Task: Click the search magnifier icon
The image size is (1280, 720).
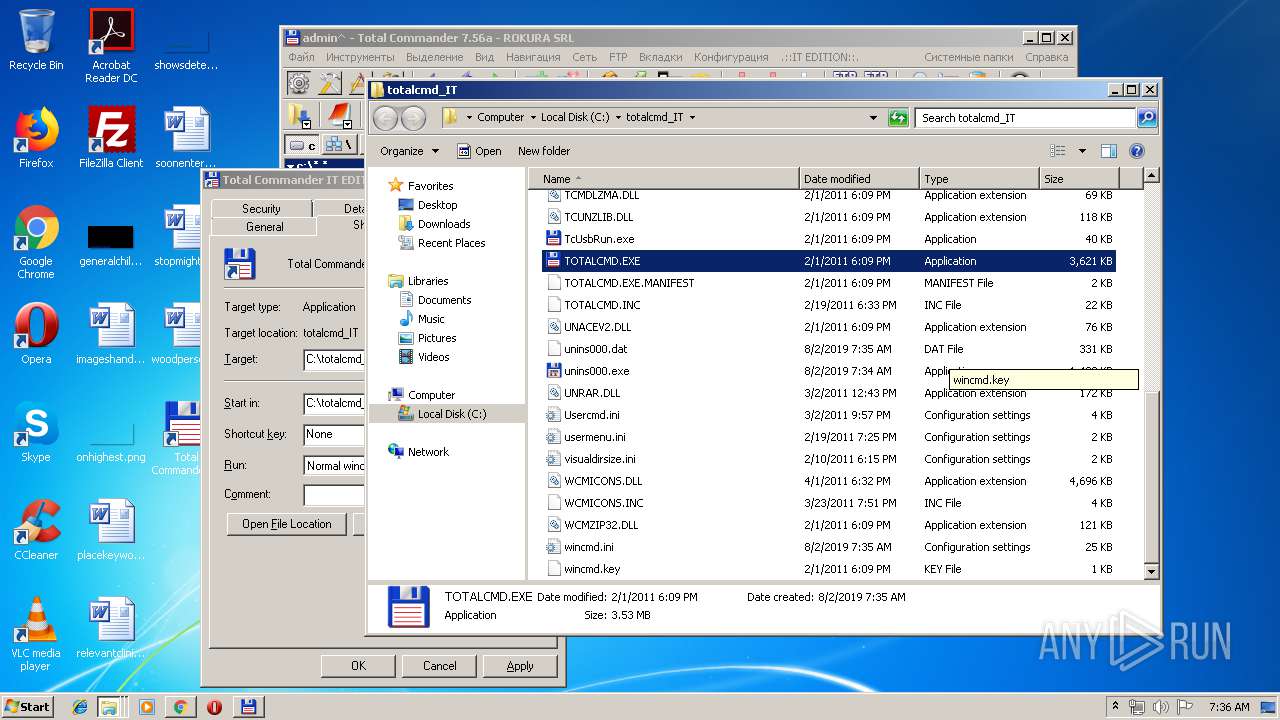Action: coord(1147,117)
